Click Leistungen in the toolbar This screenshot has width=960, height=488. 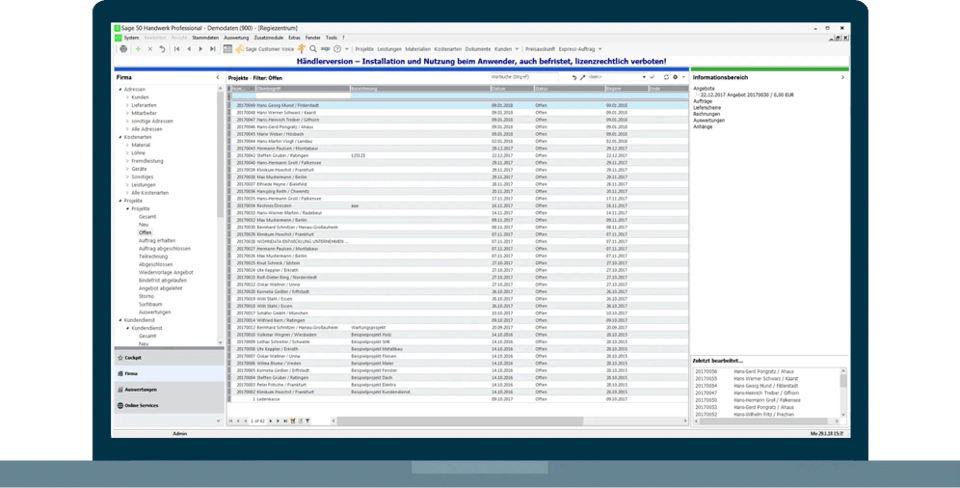click(389, 49)
